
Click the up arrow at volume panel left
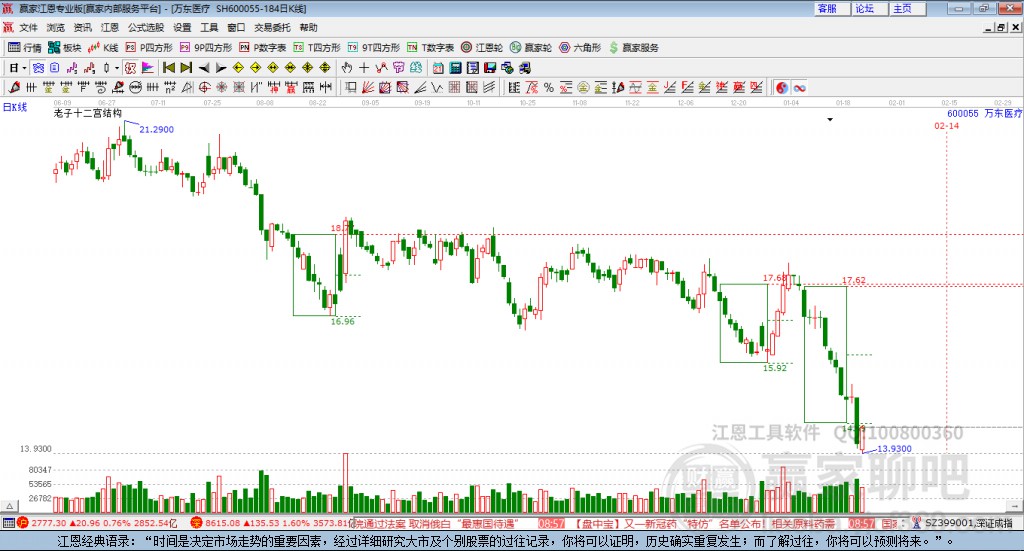9,506
